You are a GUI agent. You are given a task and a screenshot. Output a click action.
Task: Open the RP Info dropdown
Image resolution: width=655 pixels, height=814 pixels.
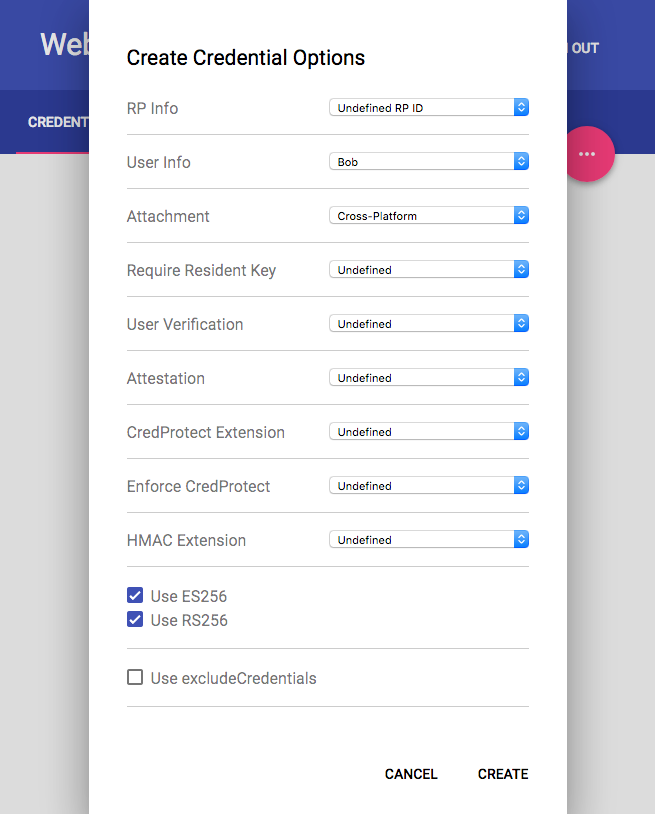point(428,108)
